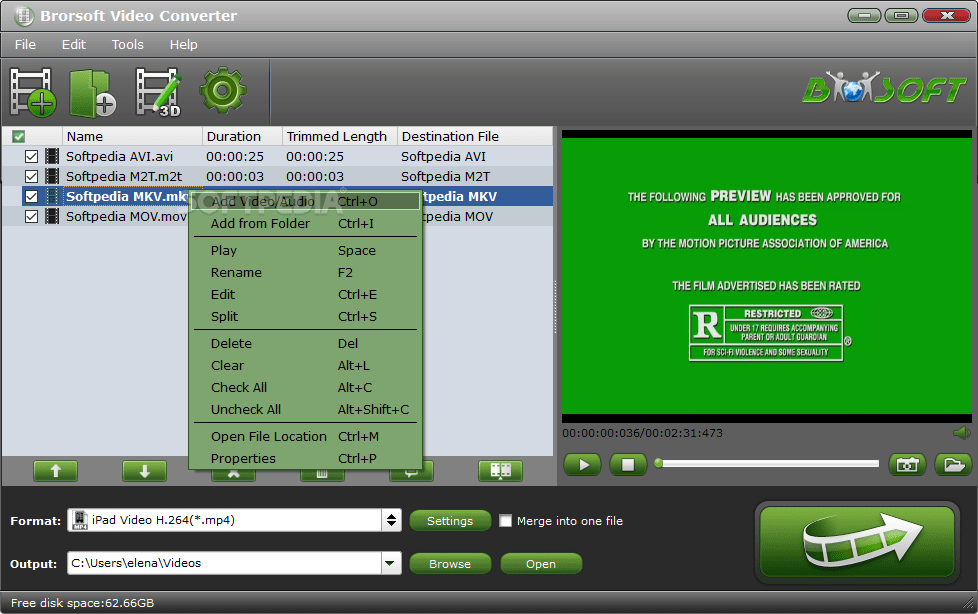The width and height of the screenshot is (978, 614).
Task: Click the film icon of Softpedia M2T.m2t
Action: pos(52,176)
